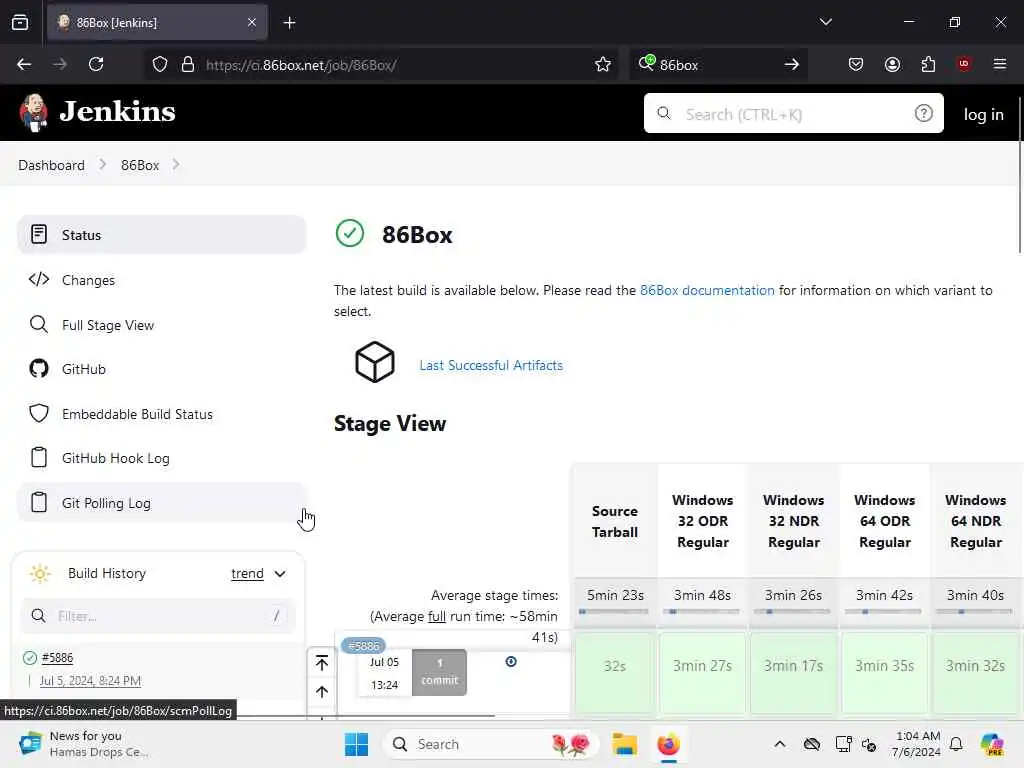The height and width of the screenshot is (768, 1024).
Task: Click the Windows 32 ODR 3min 27s cell
Action: tap(703, 672)
